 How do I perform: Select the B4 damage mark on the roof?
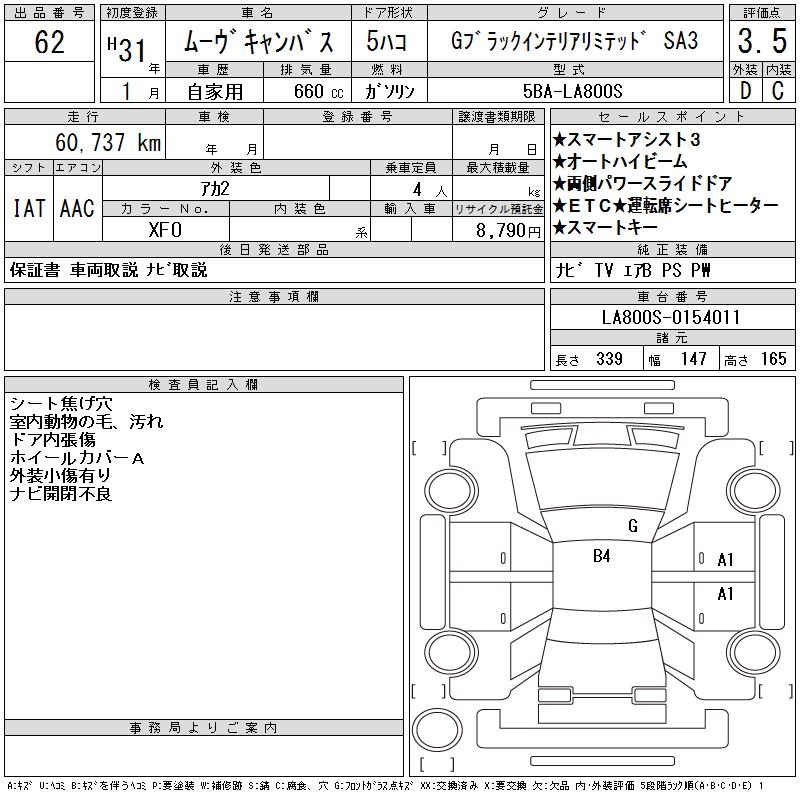pos(601,557)
